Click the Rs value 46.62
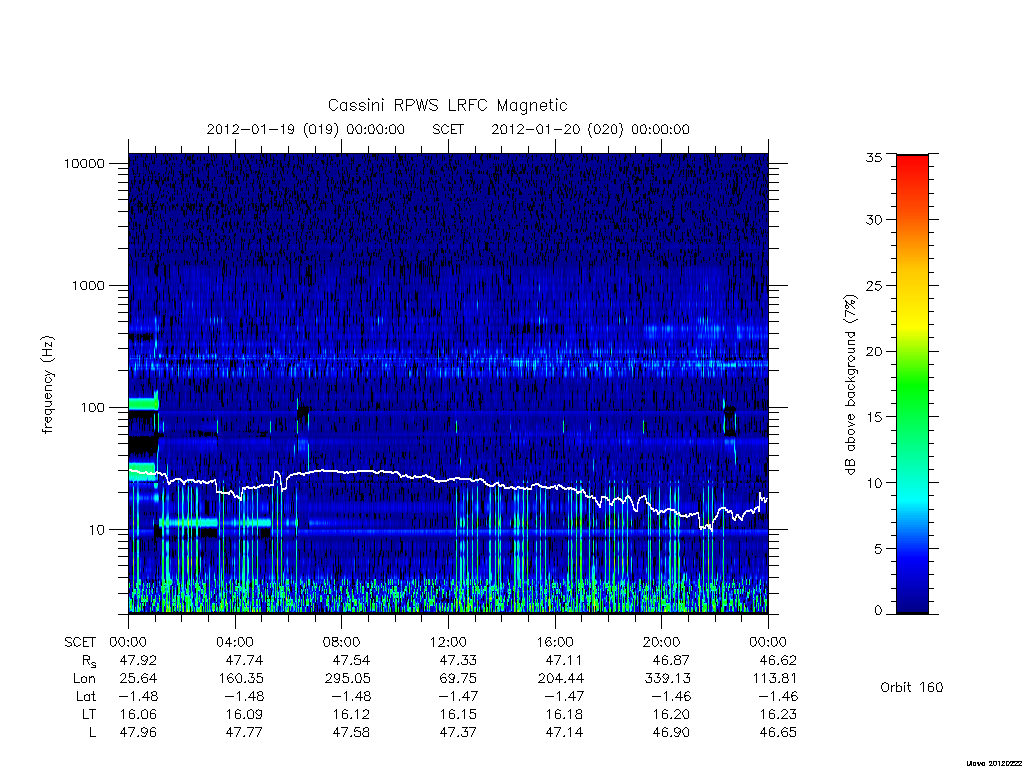Viewport: 1024px width, 768px height. [x=778, y=660]
